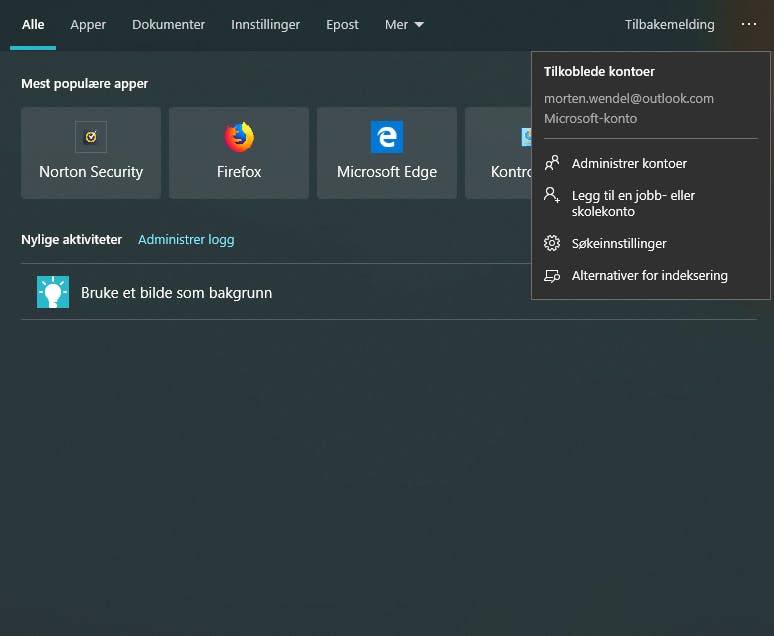Open the Norton Security app icon
774x636 pixels.
(x=91, y=137)
